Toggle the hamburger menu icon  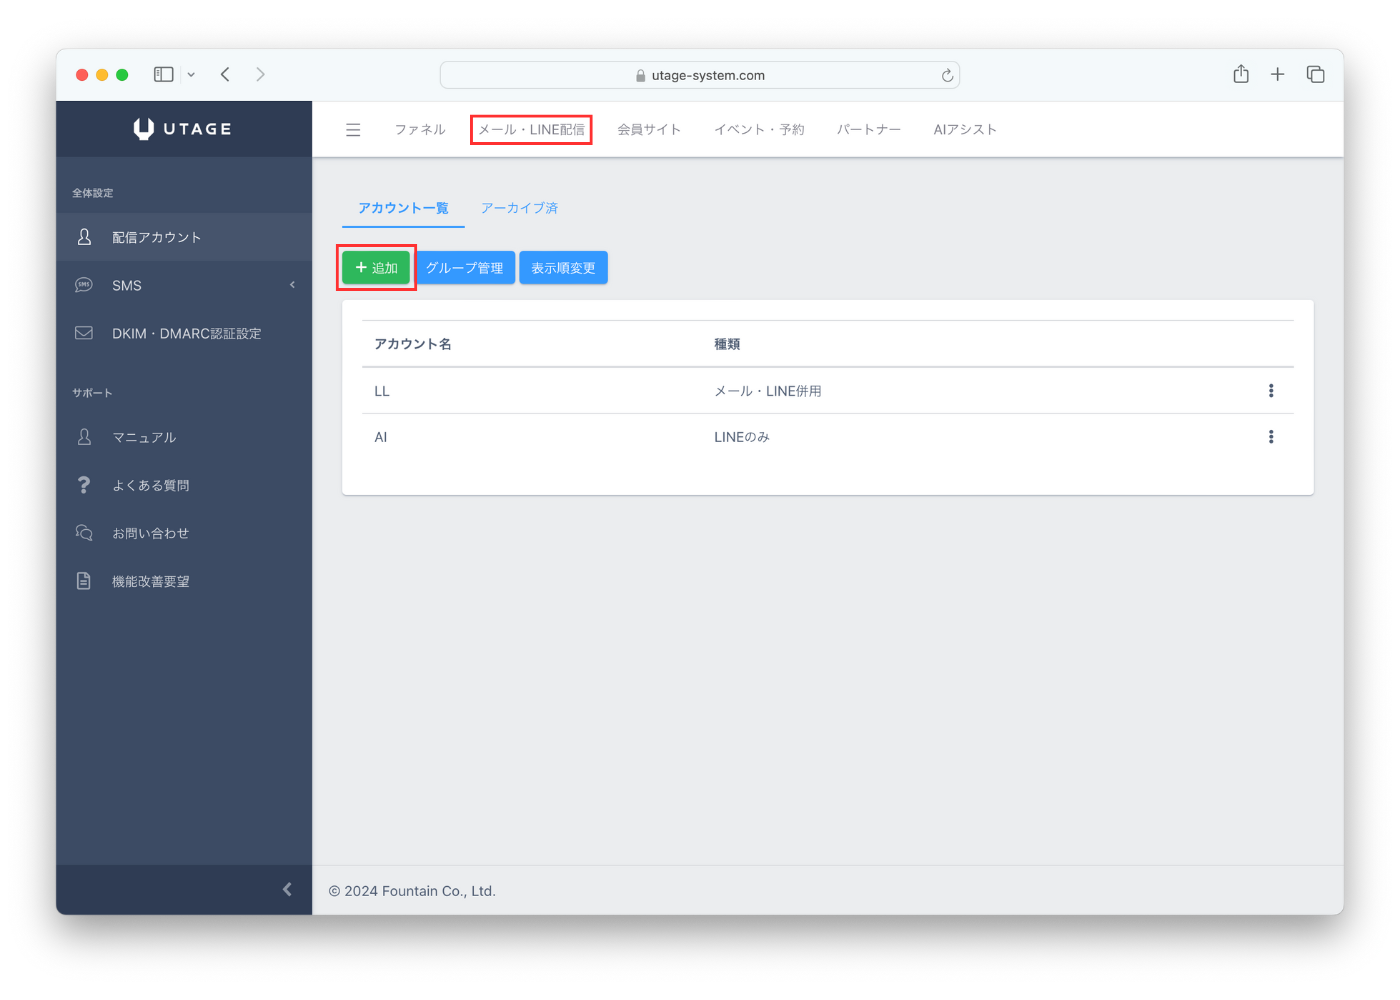353,130
